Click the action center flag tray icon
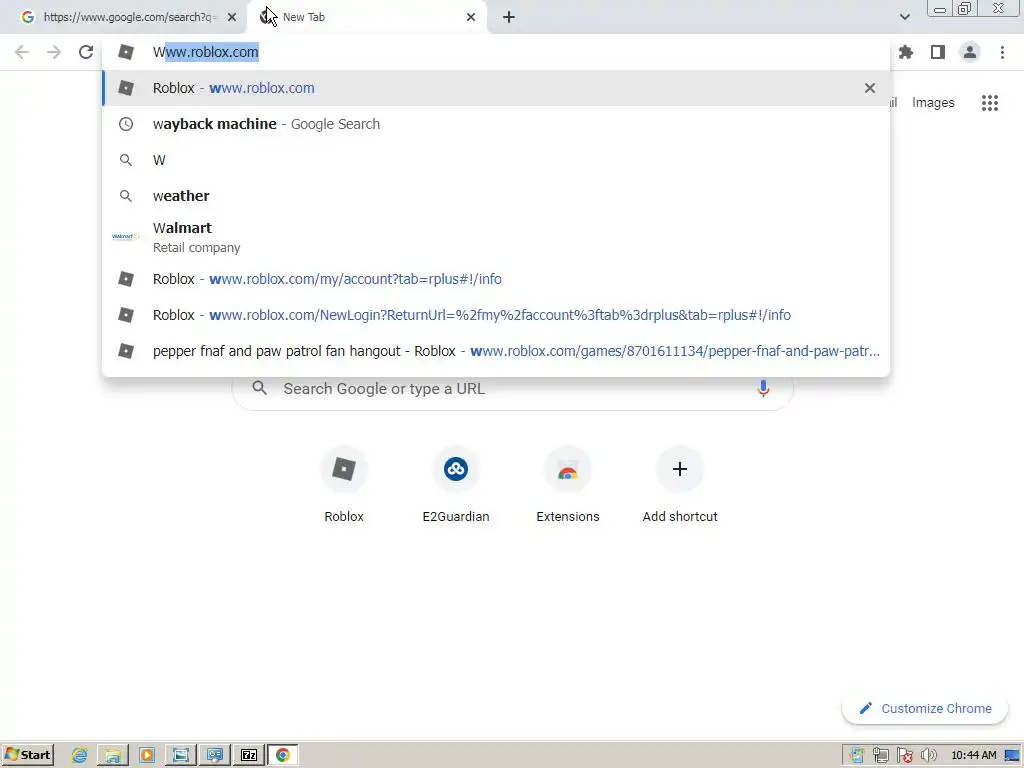 (x=904, y=756)
